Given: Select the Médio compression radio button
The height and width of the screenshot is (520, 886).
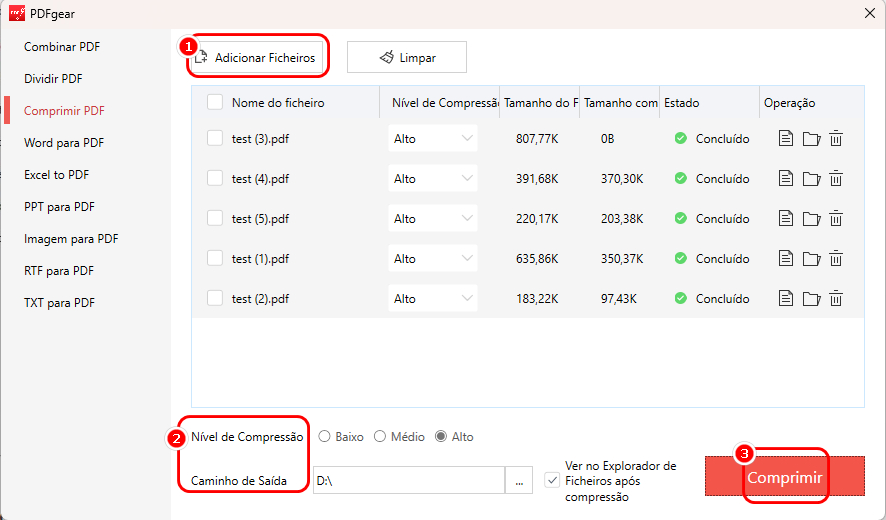Looking at the screenshot, I should coord(380,437).
